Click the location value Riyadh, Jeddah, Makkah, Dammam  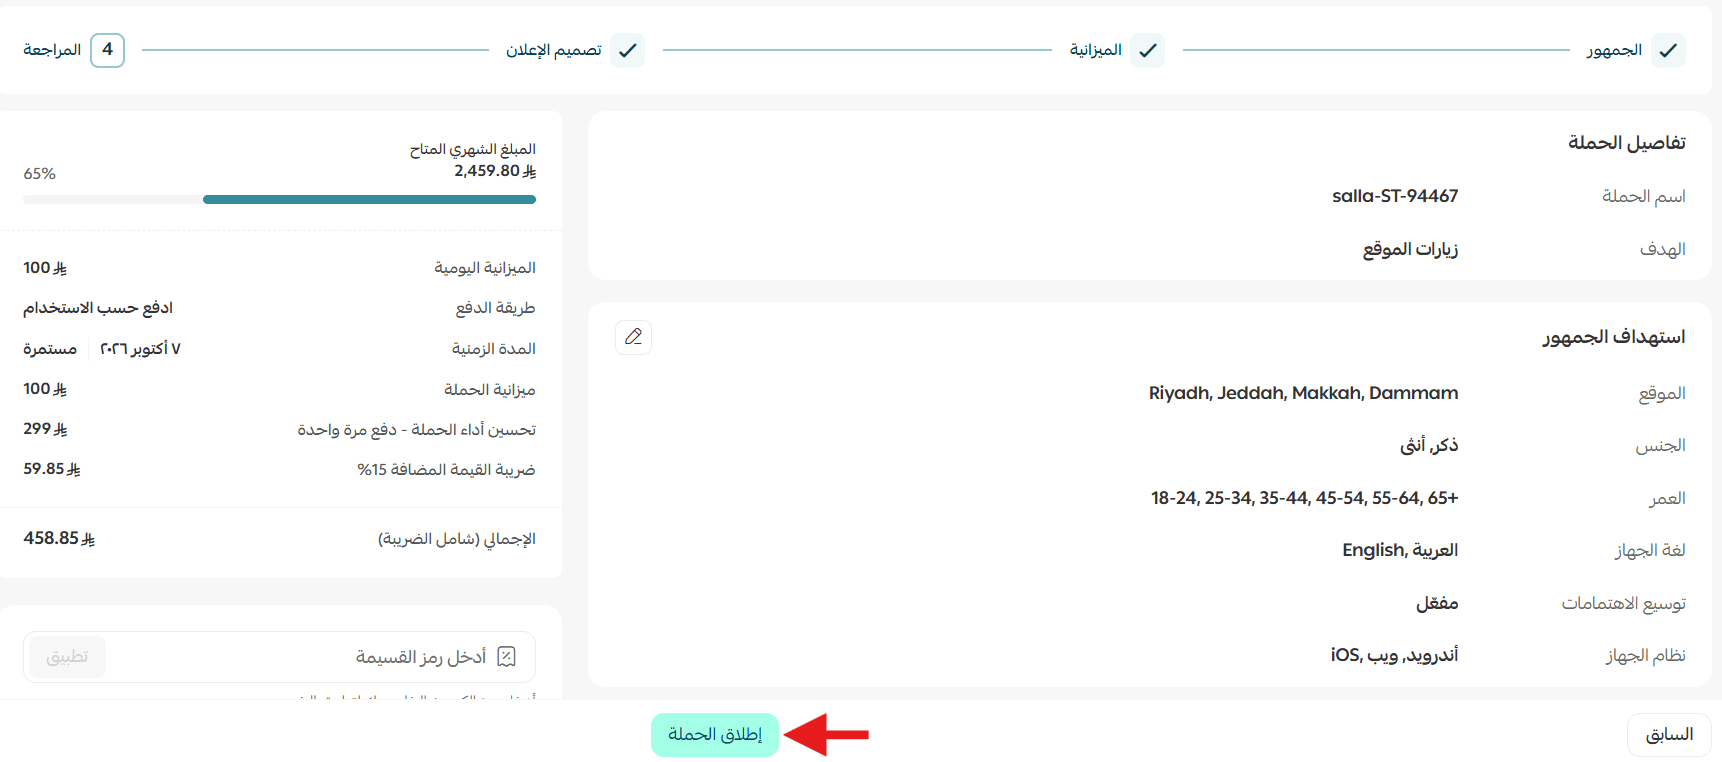[1304, 393]
